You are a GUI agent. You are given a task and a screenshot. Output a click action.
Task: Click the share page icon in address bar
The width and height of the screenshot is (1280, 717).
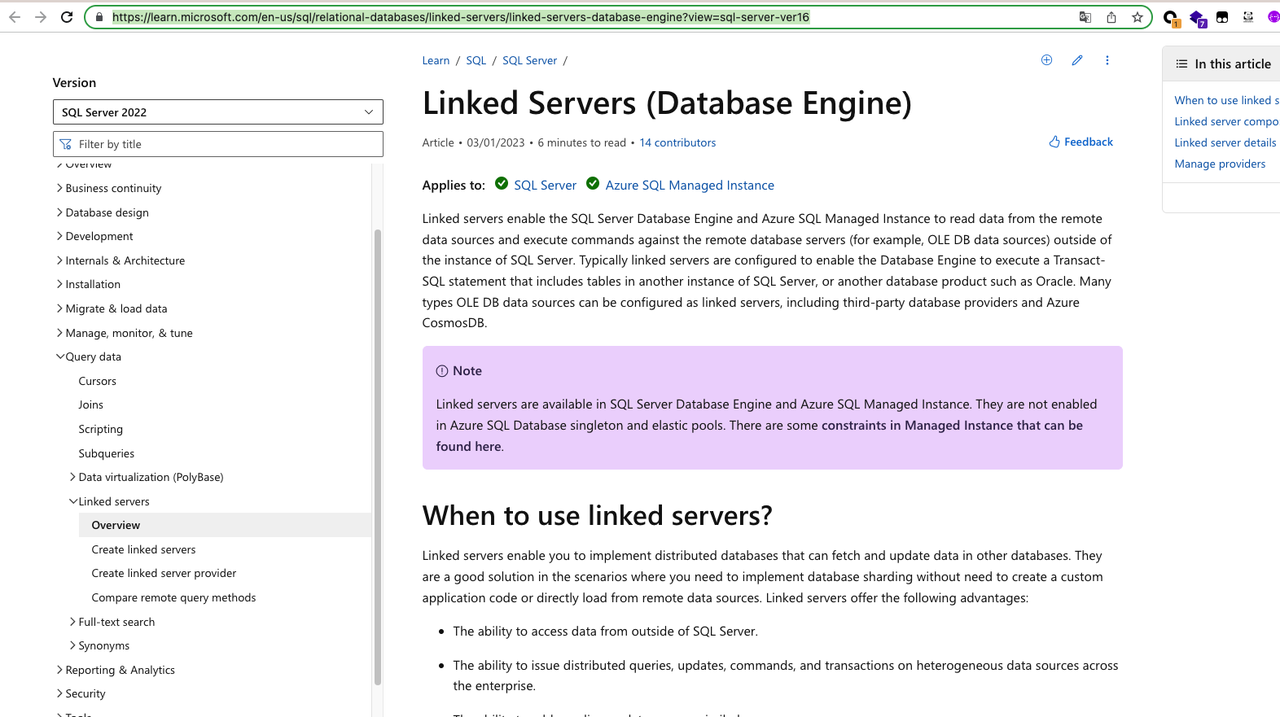click(x=1111, y=17)
